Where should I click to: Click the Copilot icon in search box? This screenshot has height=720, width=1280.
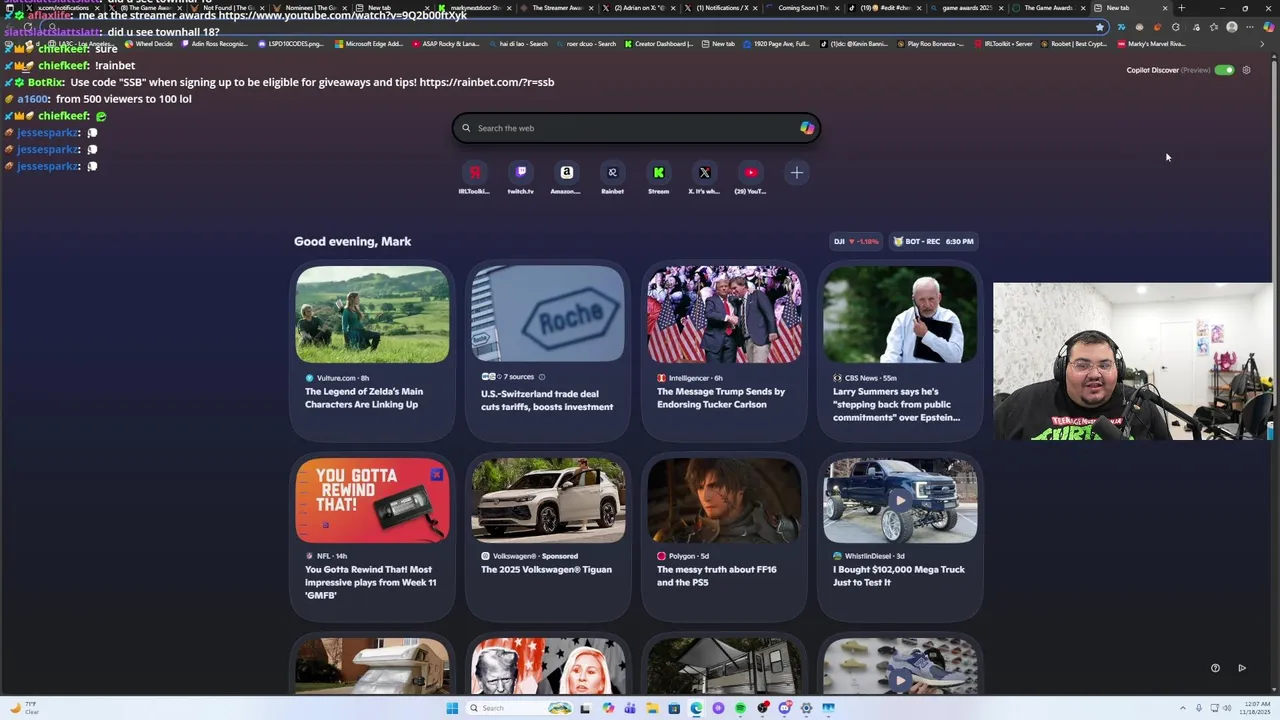pos(807,128)
